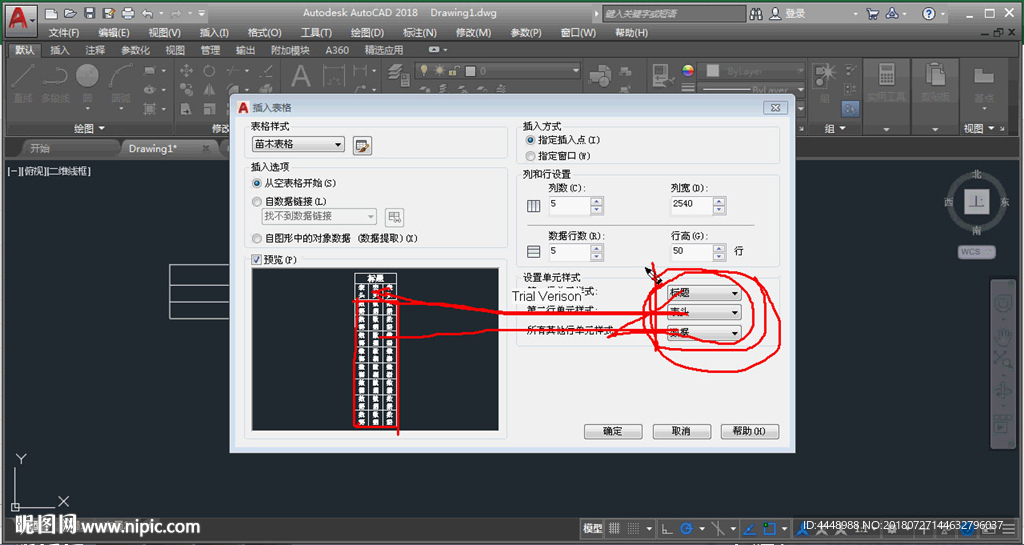Image resolution: width=1024 pixels, height=545 pixels.
Task: Open the 绘图(D) menu
Action: pos(367,33)
